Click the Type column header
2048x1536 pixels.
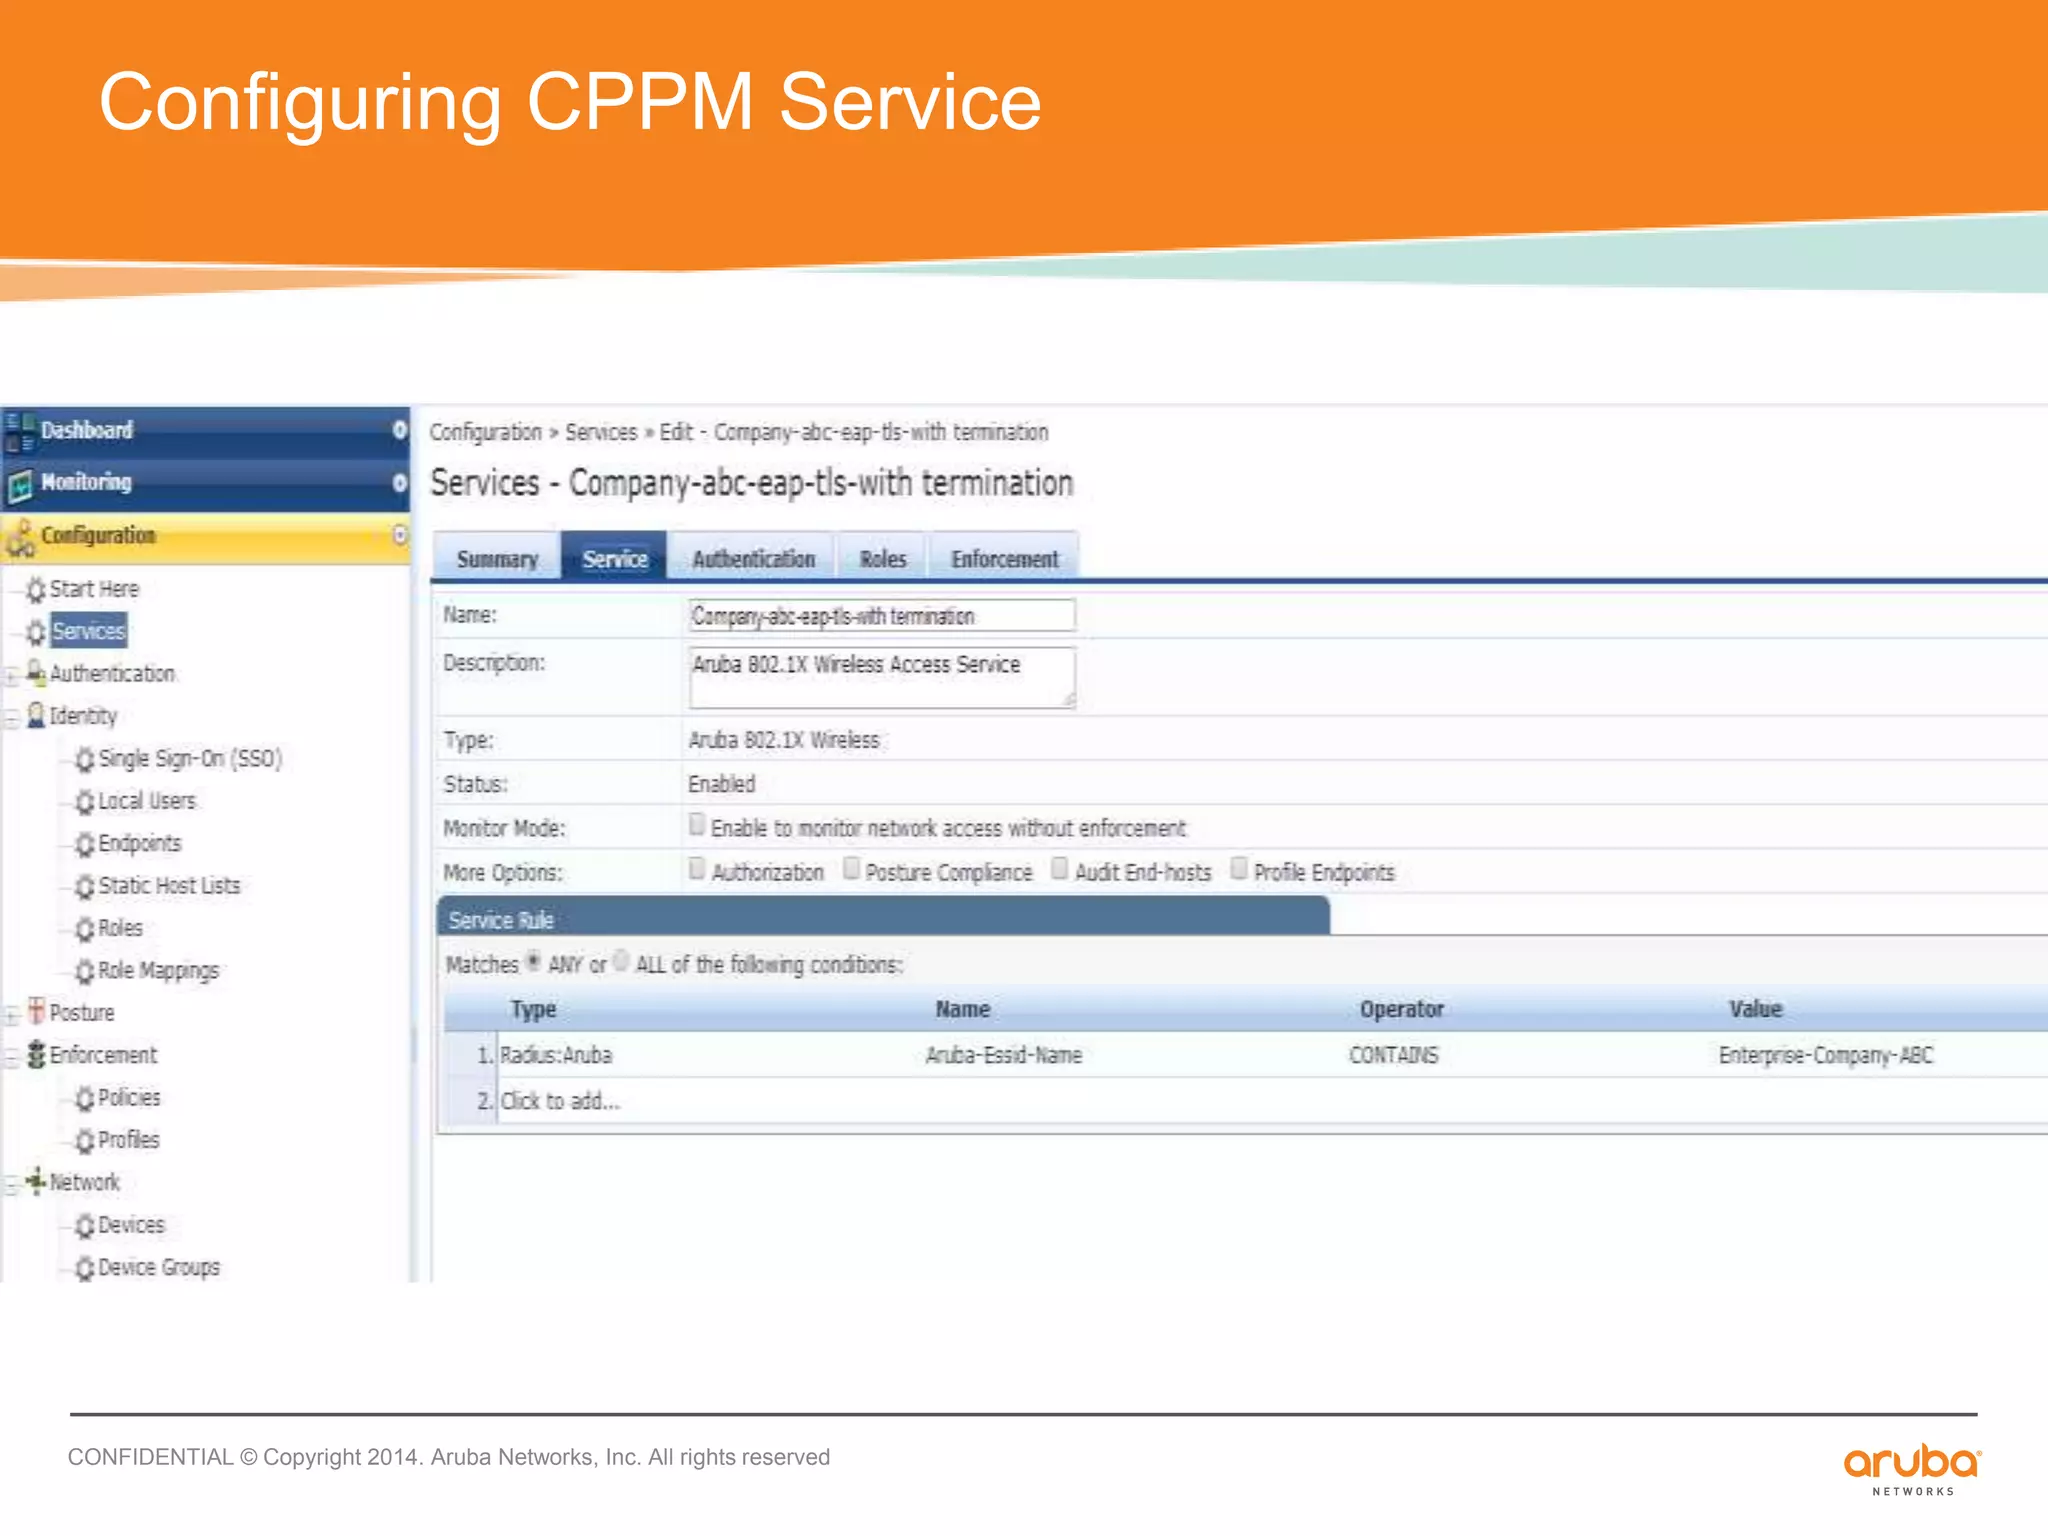533,1010
